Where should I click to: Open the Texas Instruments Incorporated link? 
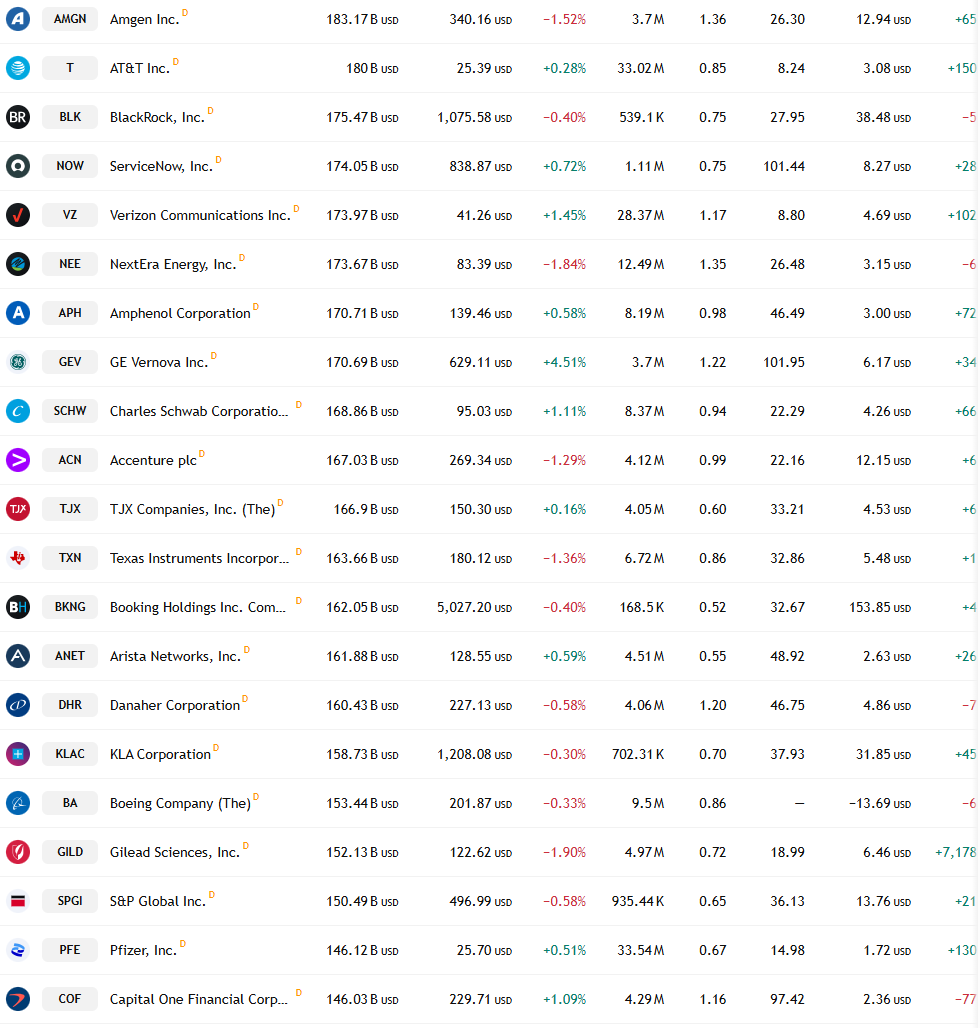coord(199,559)
